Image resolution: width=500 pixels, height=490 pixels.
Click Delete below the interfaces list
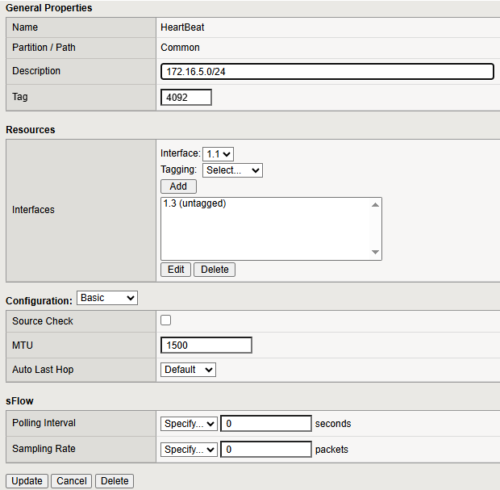(x=215, y=269)
